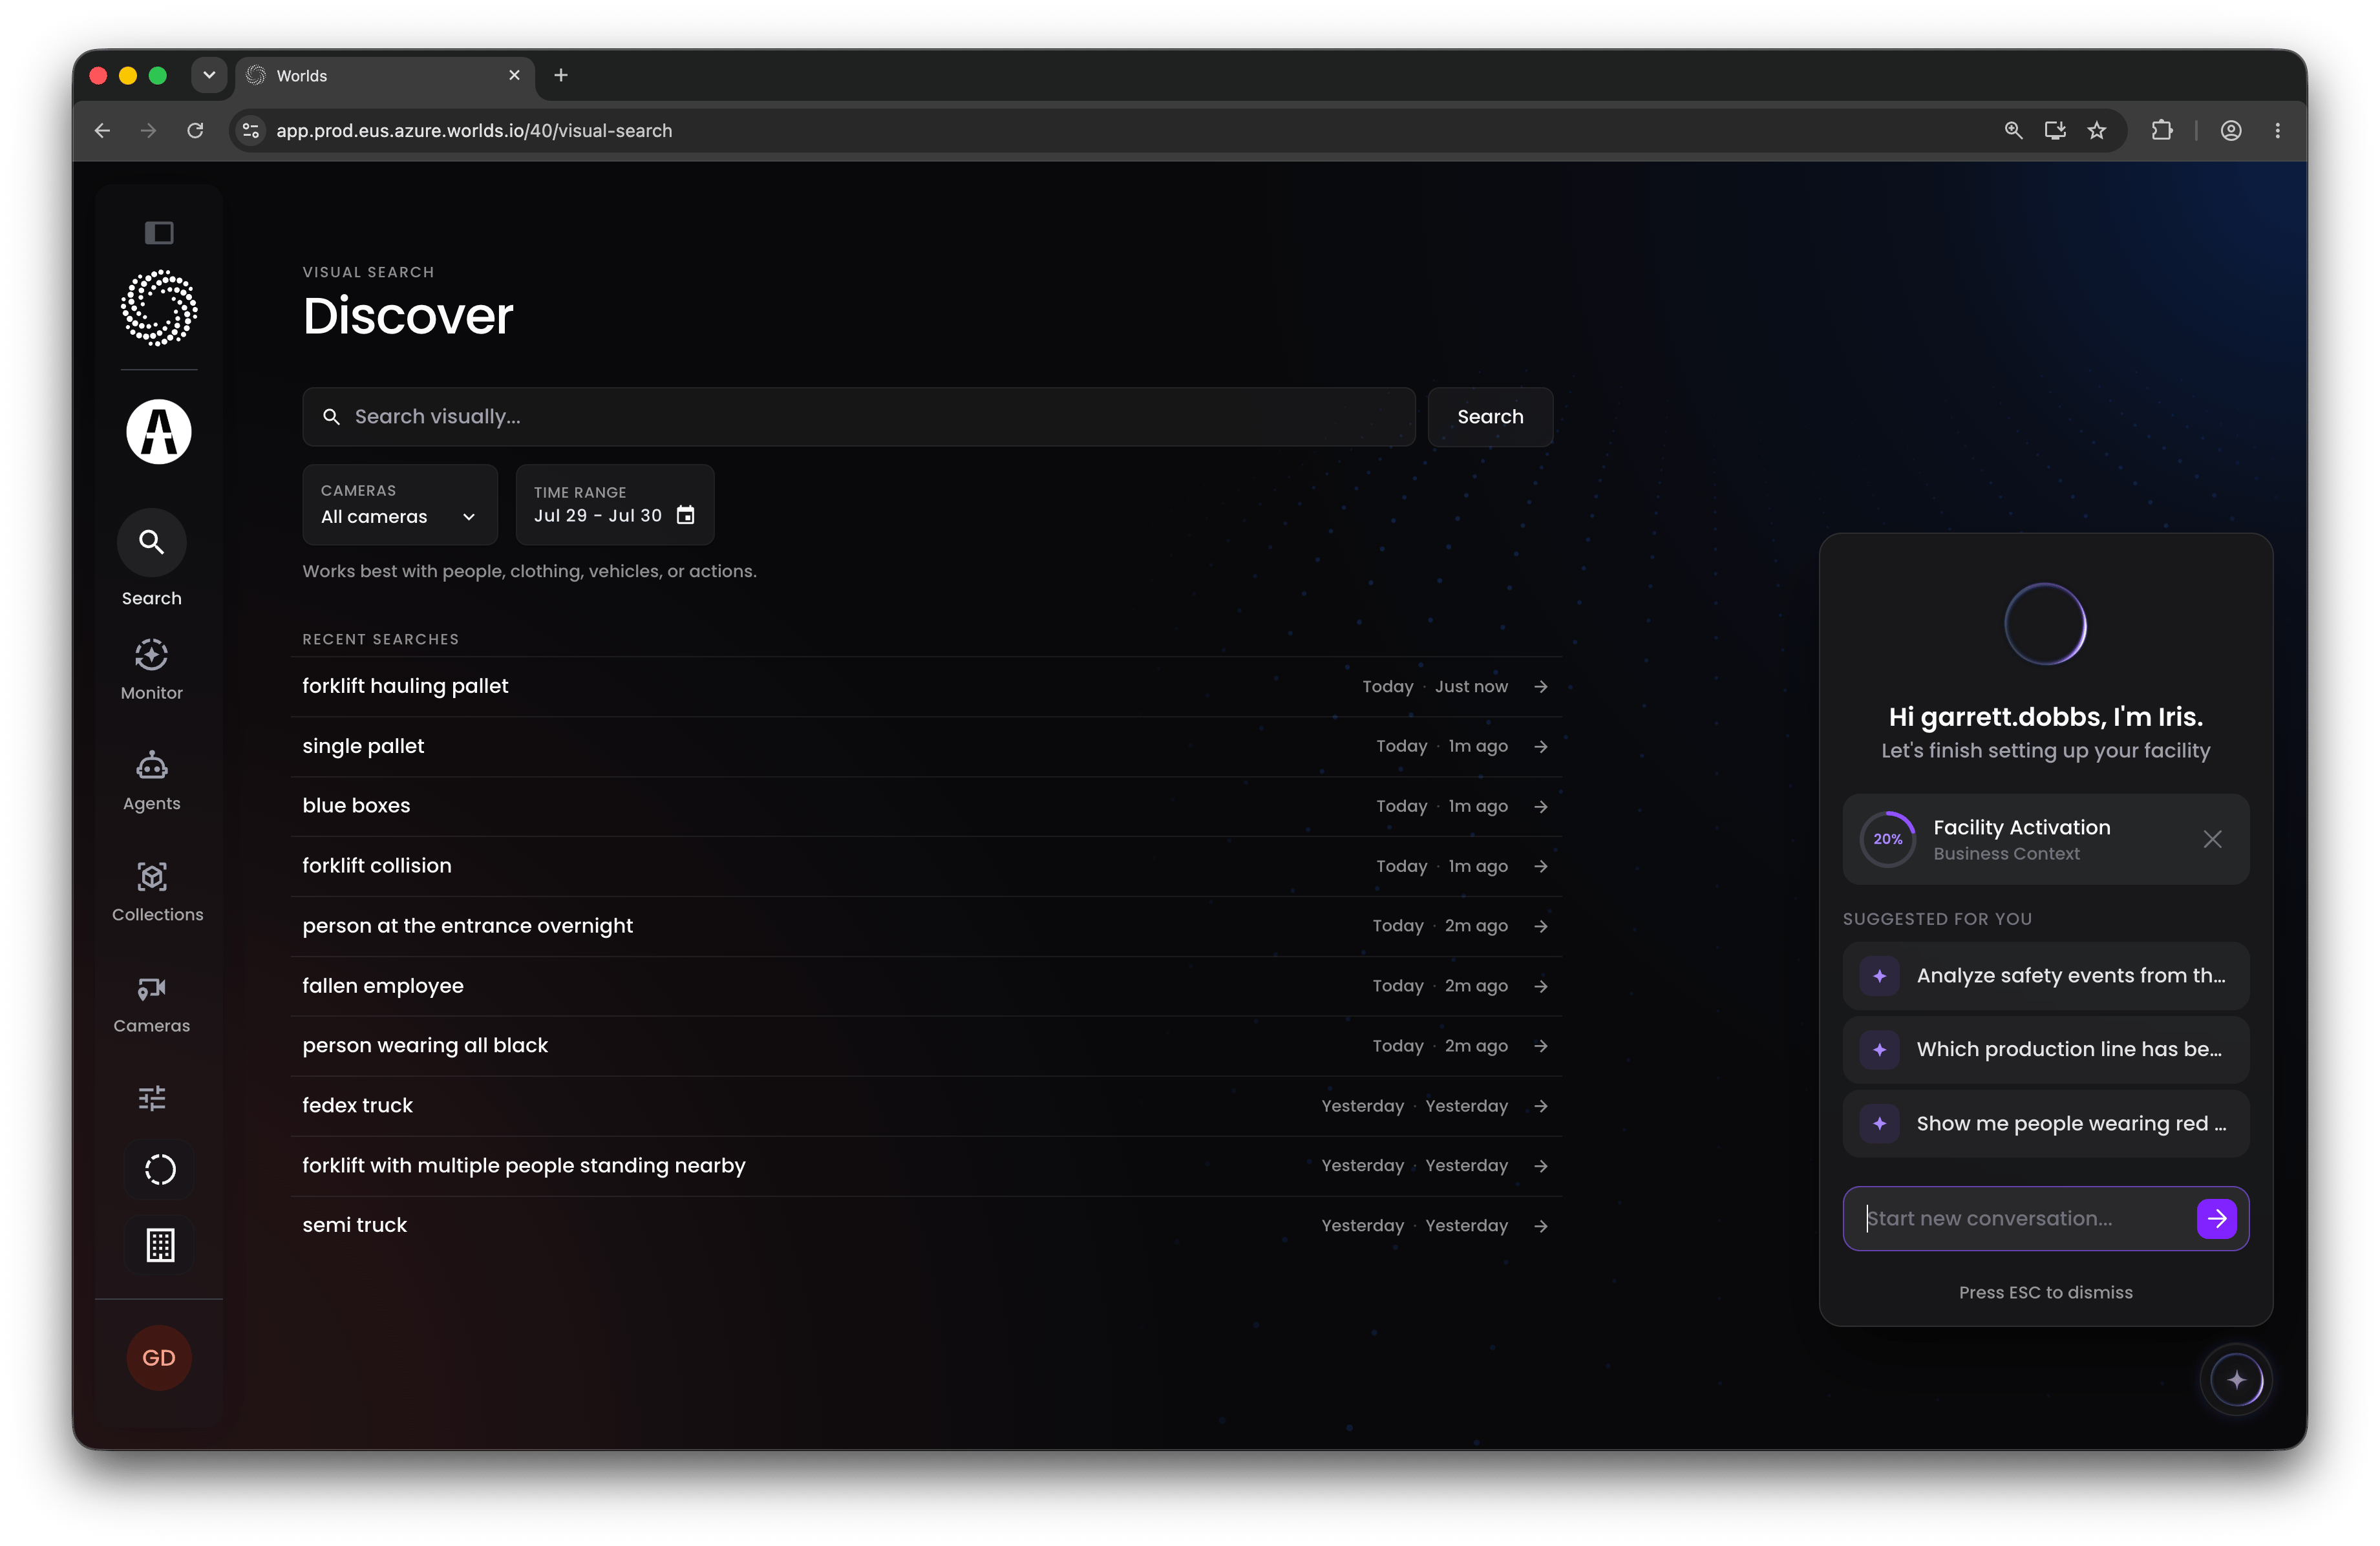Click arrow on 'forklift hauling pallet' row
2380x1546 pixels.
[x=1541, y=686]
